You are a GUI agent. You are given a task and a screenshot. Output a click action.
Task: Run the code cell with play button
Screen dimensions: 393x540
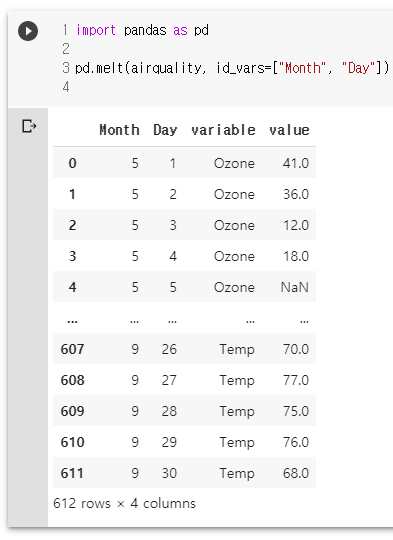point(28,31)
